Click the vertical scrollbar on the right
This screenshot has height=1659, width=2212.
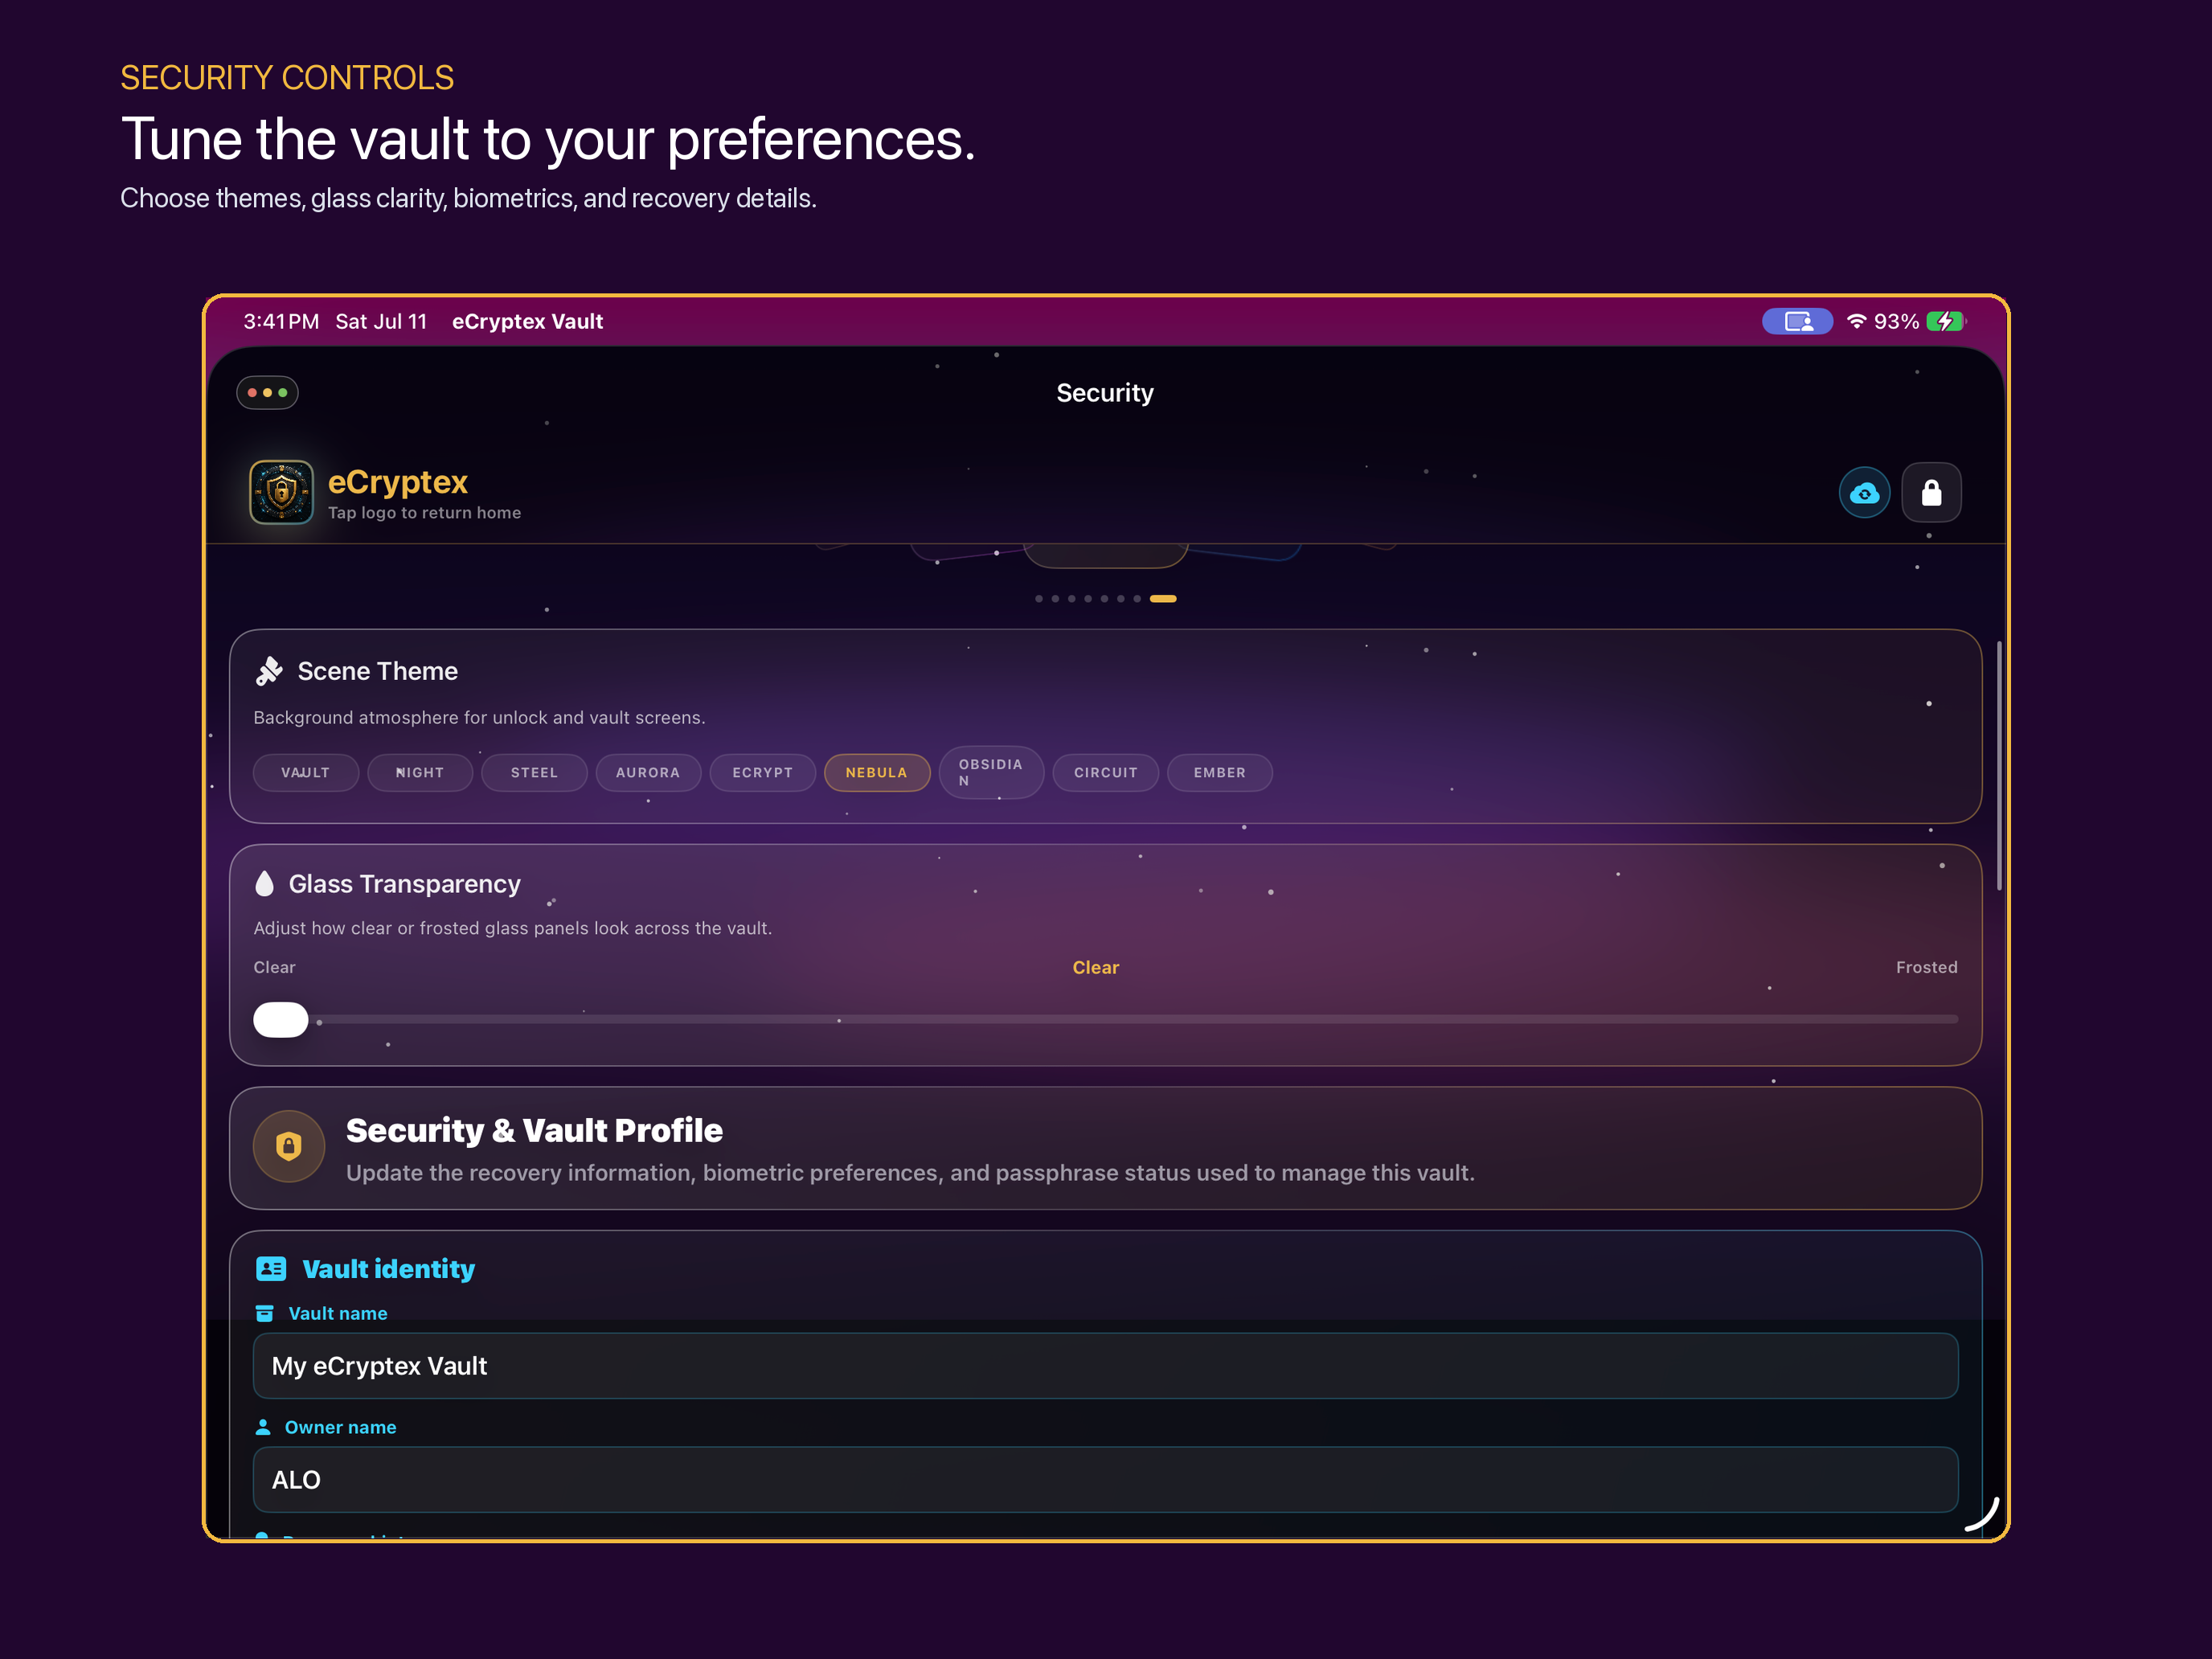pyautogui.click(x=1999, y=766)
